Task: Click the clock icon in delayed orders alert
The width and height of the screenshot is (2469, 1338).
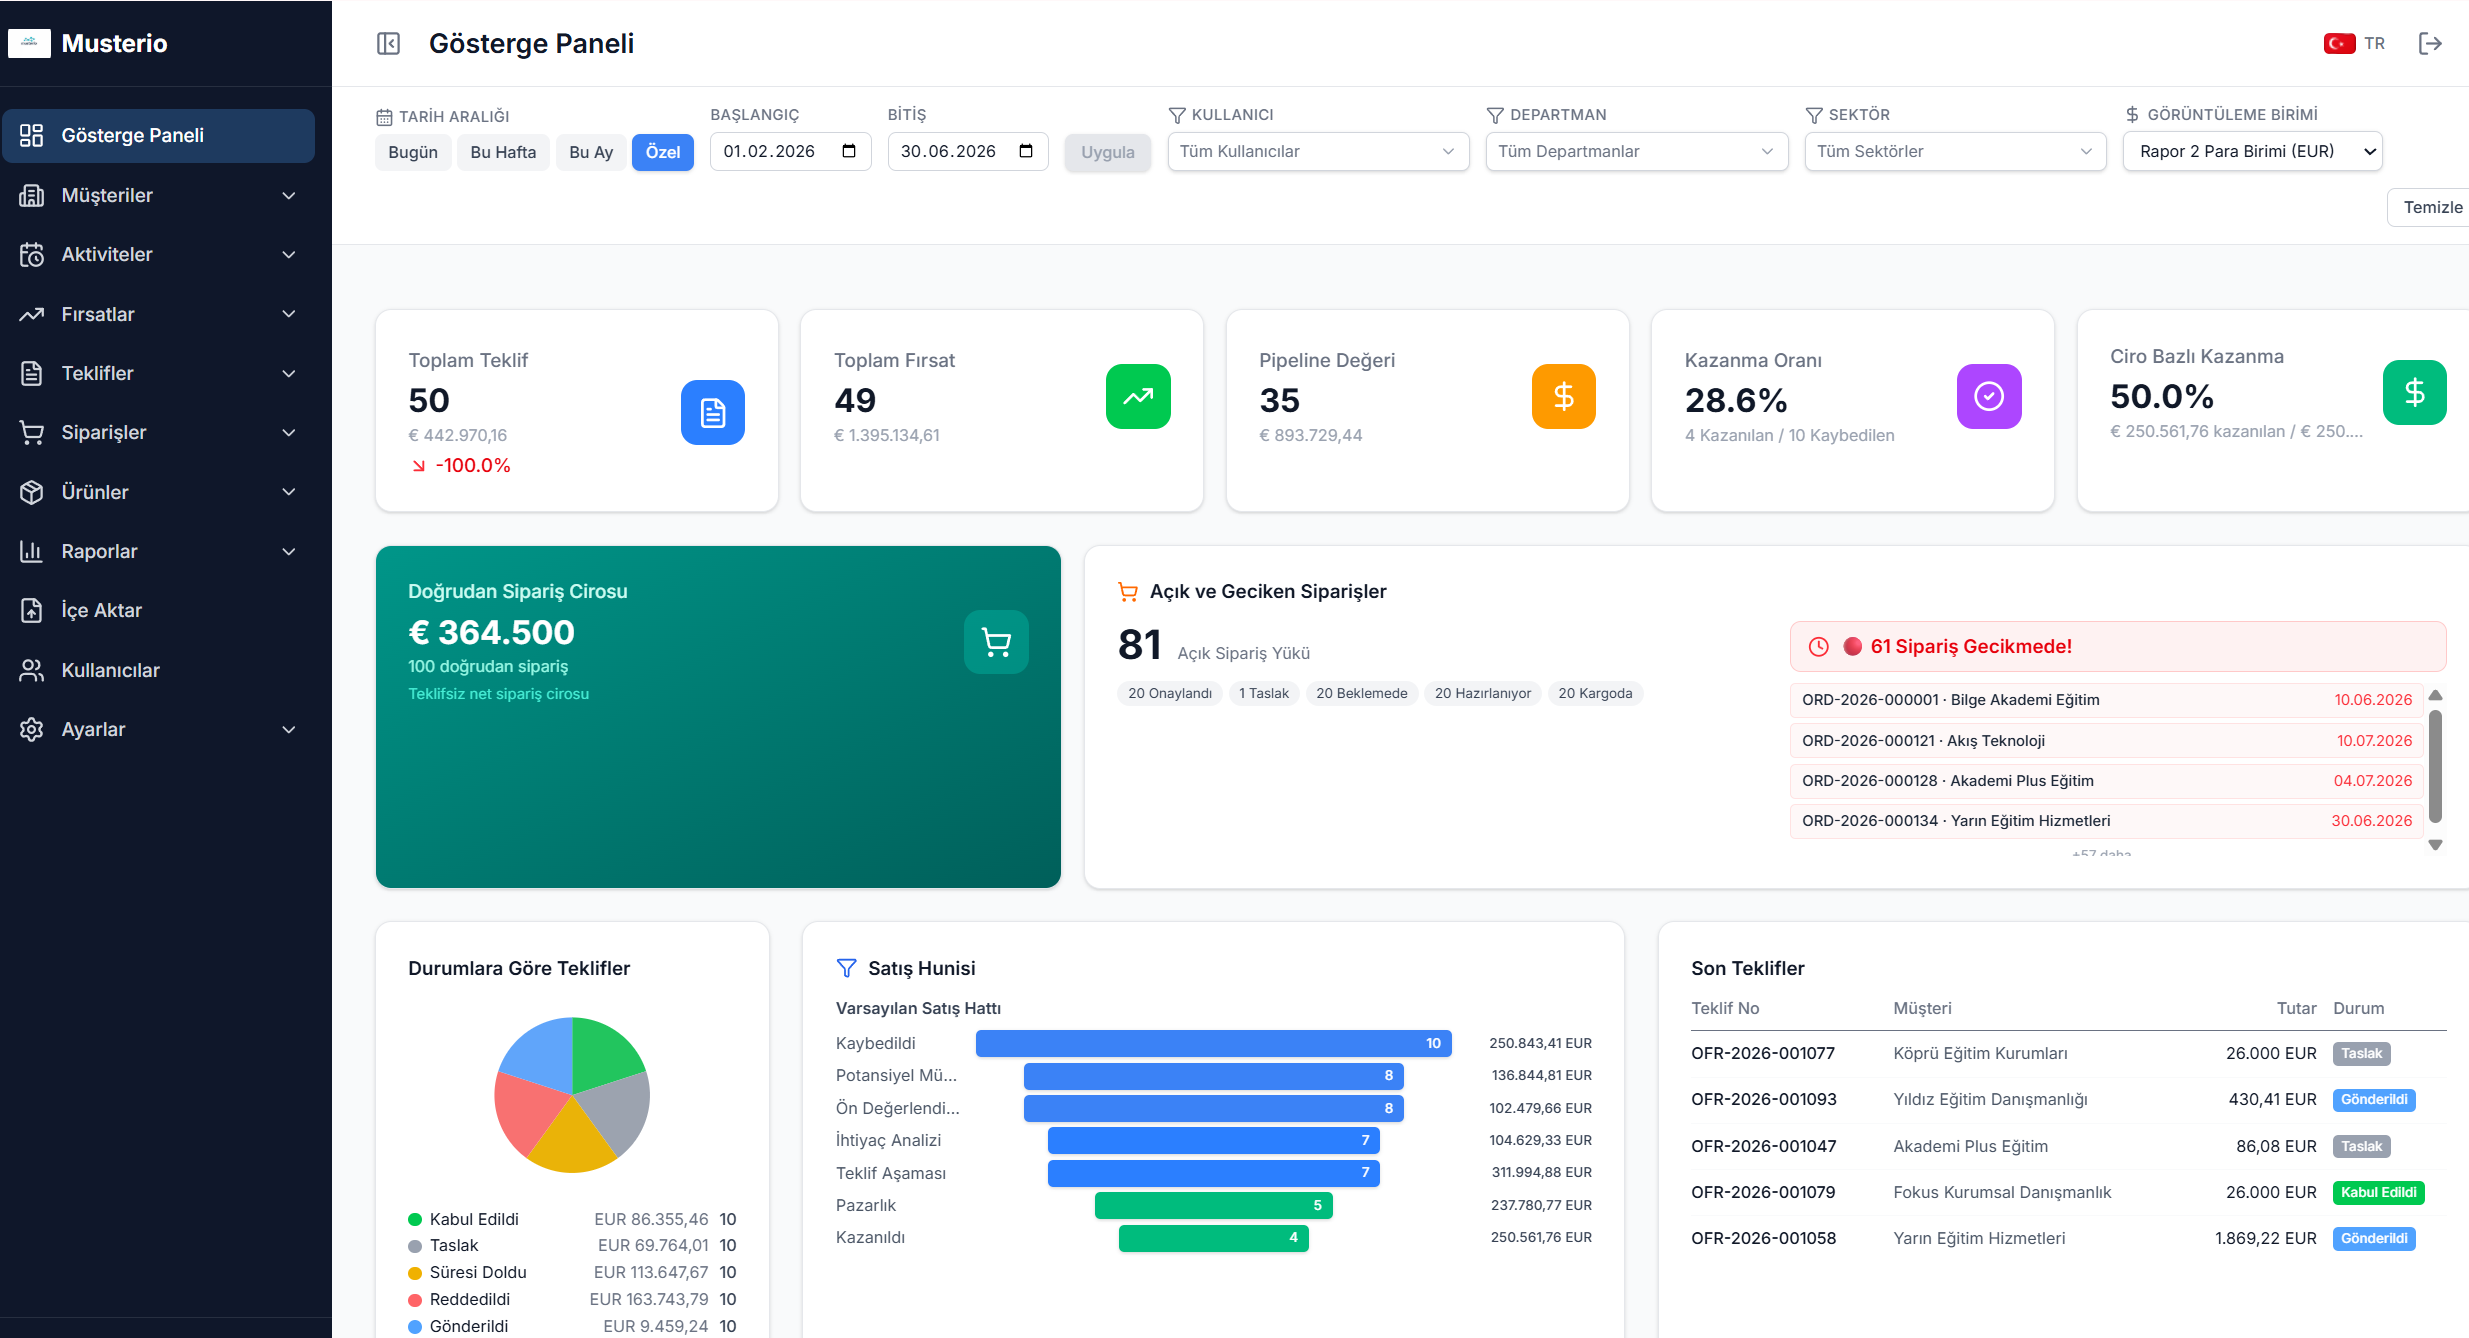Action: coord(1819,647)
